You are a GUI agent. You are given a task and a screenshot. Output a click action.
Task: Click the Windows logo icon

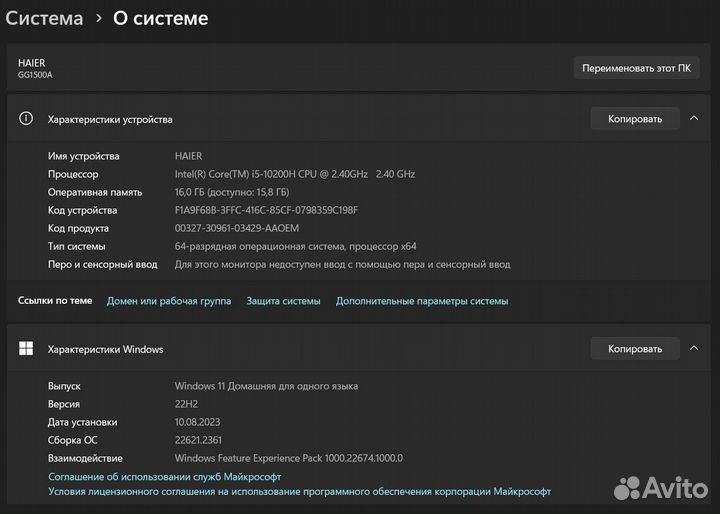point(26,349)
